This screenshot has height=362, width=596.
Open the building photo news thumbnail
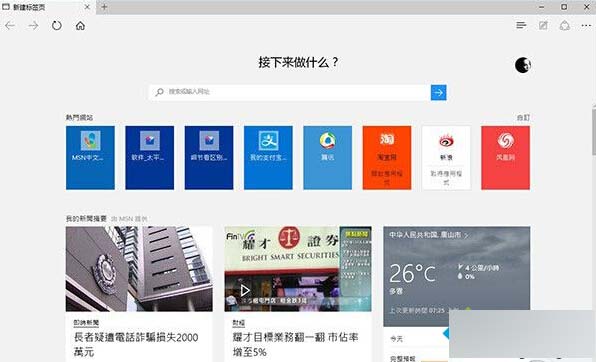(x=139, y=269)
